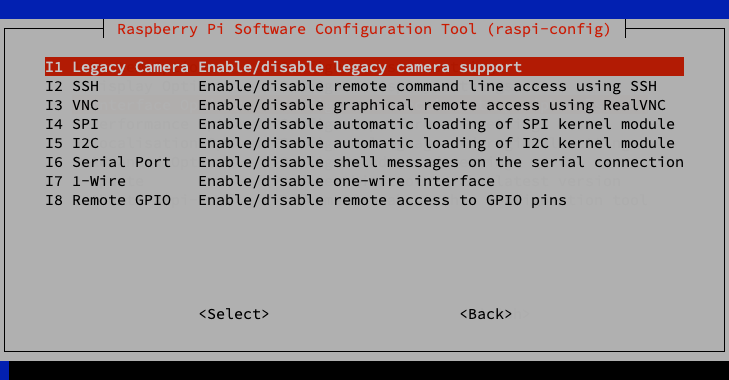Click the <Back> button
The width and height of the screenshot is (729, 380).
pos(486,314)
